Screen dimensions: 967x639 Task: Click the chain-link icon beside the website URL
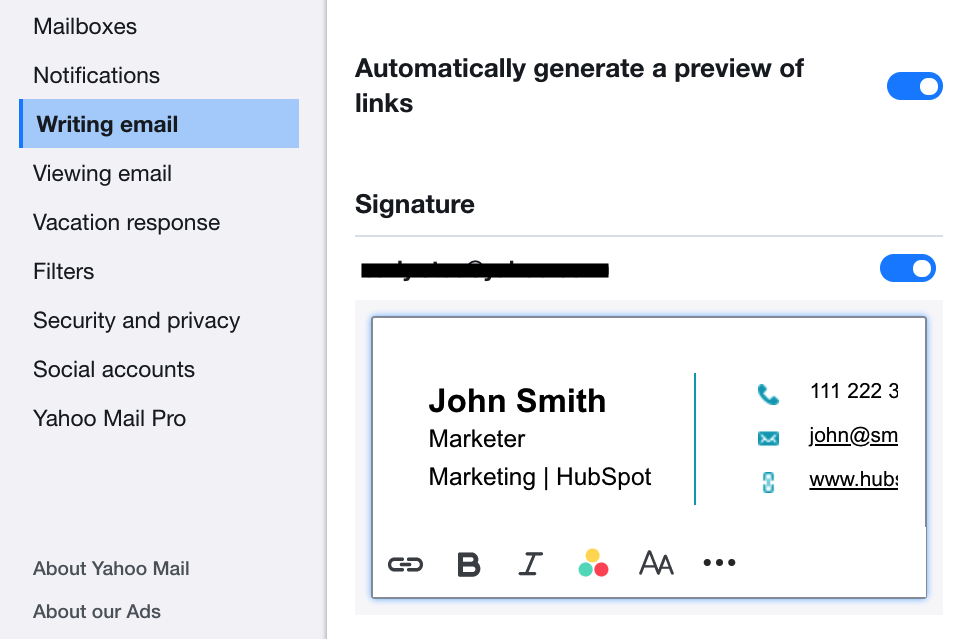coord(768,481)
